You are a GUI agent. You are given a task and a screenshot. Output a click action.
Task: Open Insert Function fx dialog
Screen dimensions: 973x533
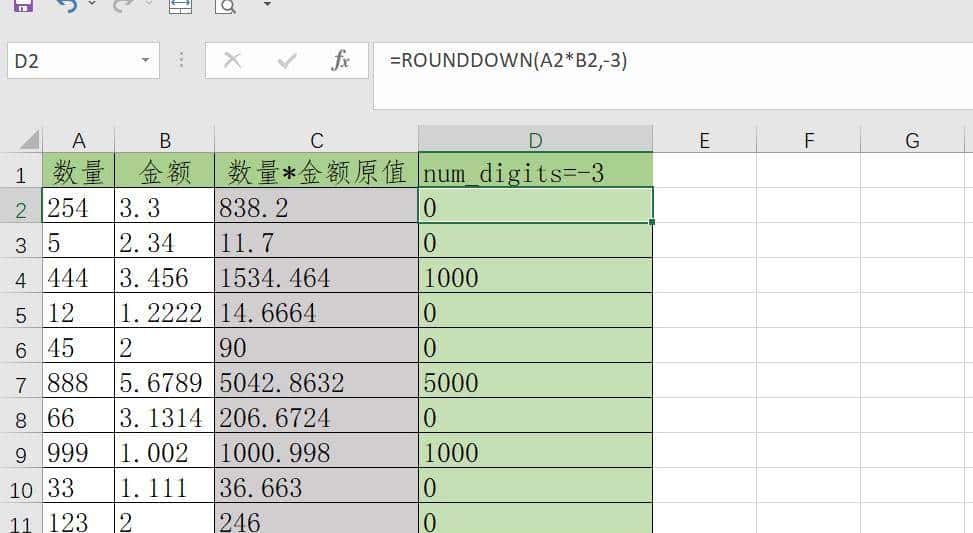[341, 60]
